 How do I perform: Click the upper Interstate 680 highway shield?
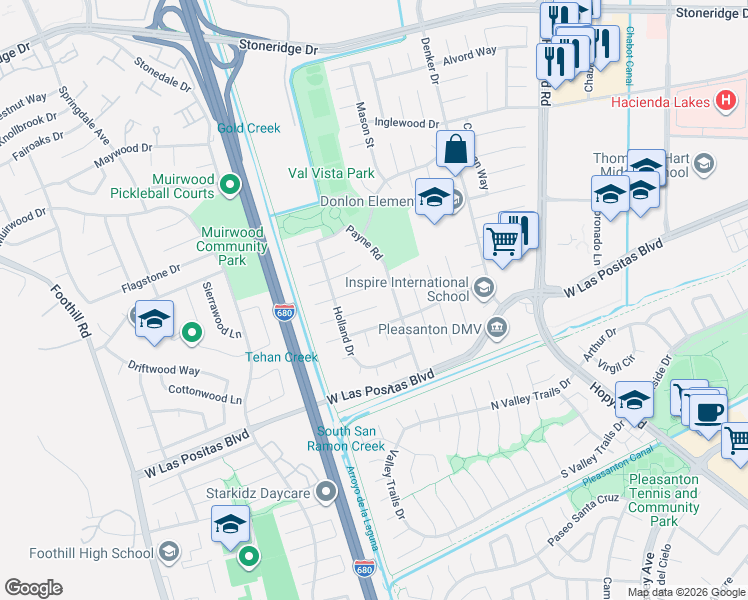point(284,312)
